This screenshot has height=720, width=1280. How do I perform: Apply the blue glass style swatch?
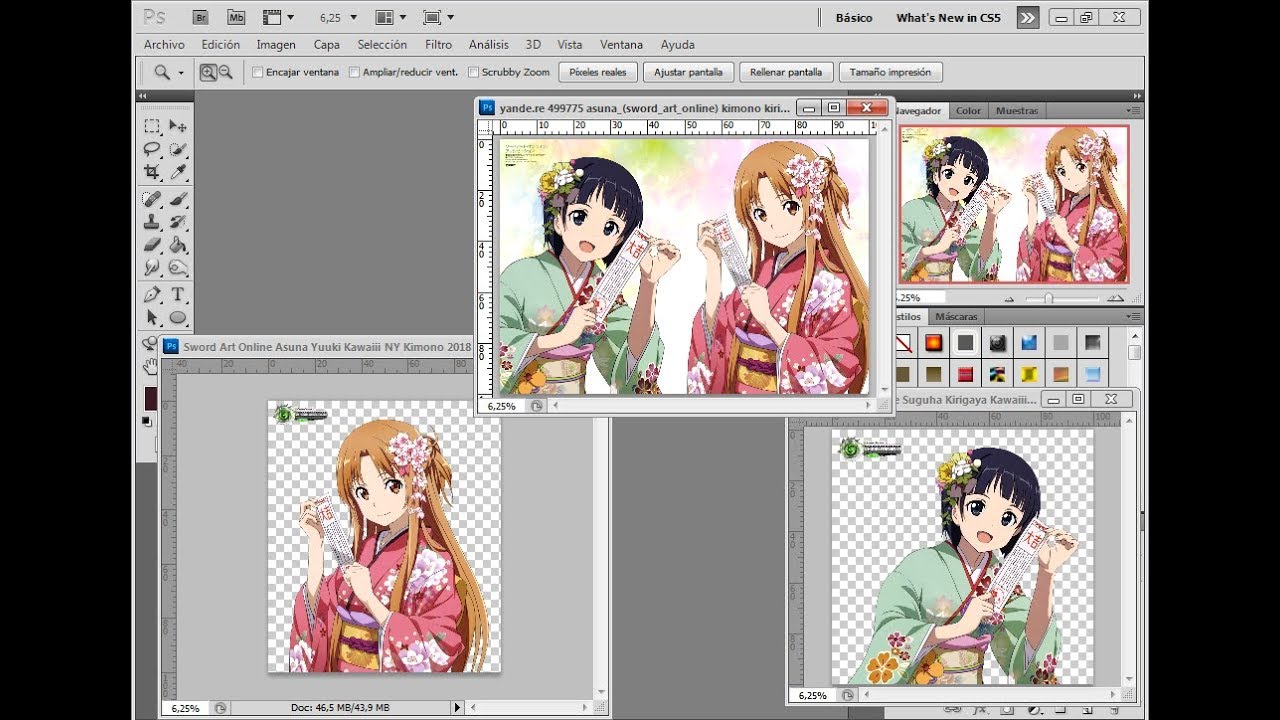coord(1029,343)
